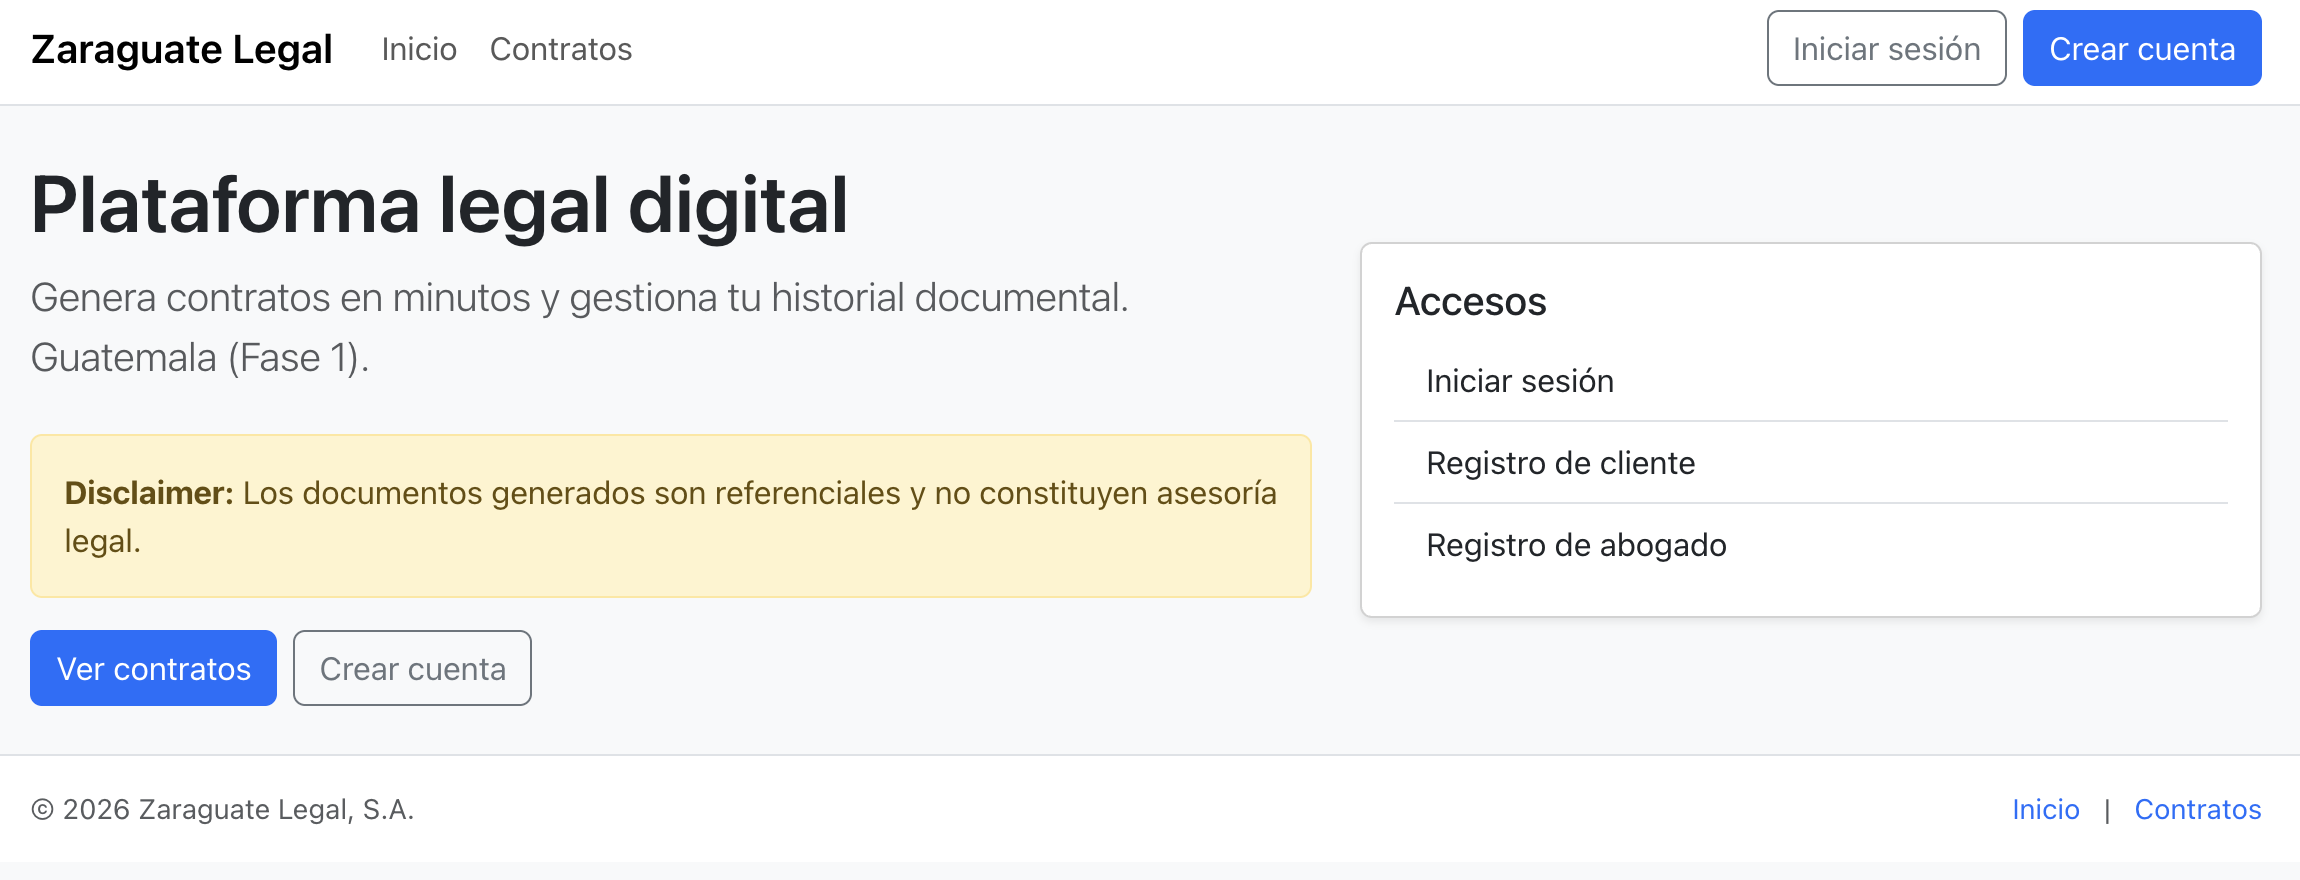Image resolution: width=2300 pixels, height=880 pixels.
Task: Open Registro de cliente from Accesos
Action: coord(1560,463)
